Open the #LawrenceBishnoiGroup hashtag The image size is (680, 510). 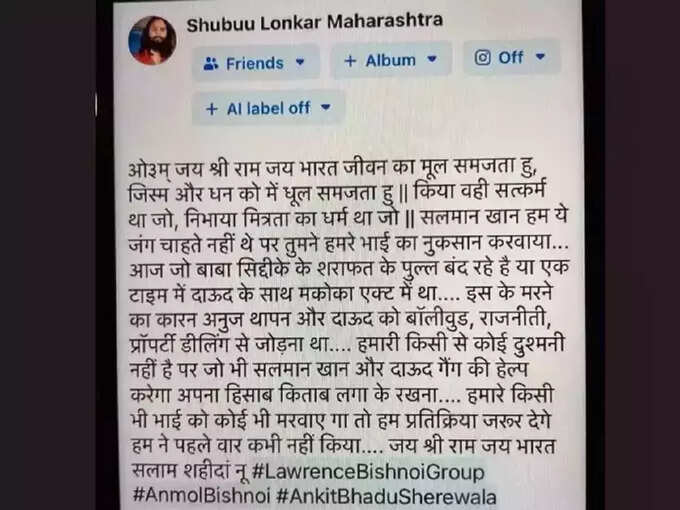(368, 472)
